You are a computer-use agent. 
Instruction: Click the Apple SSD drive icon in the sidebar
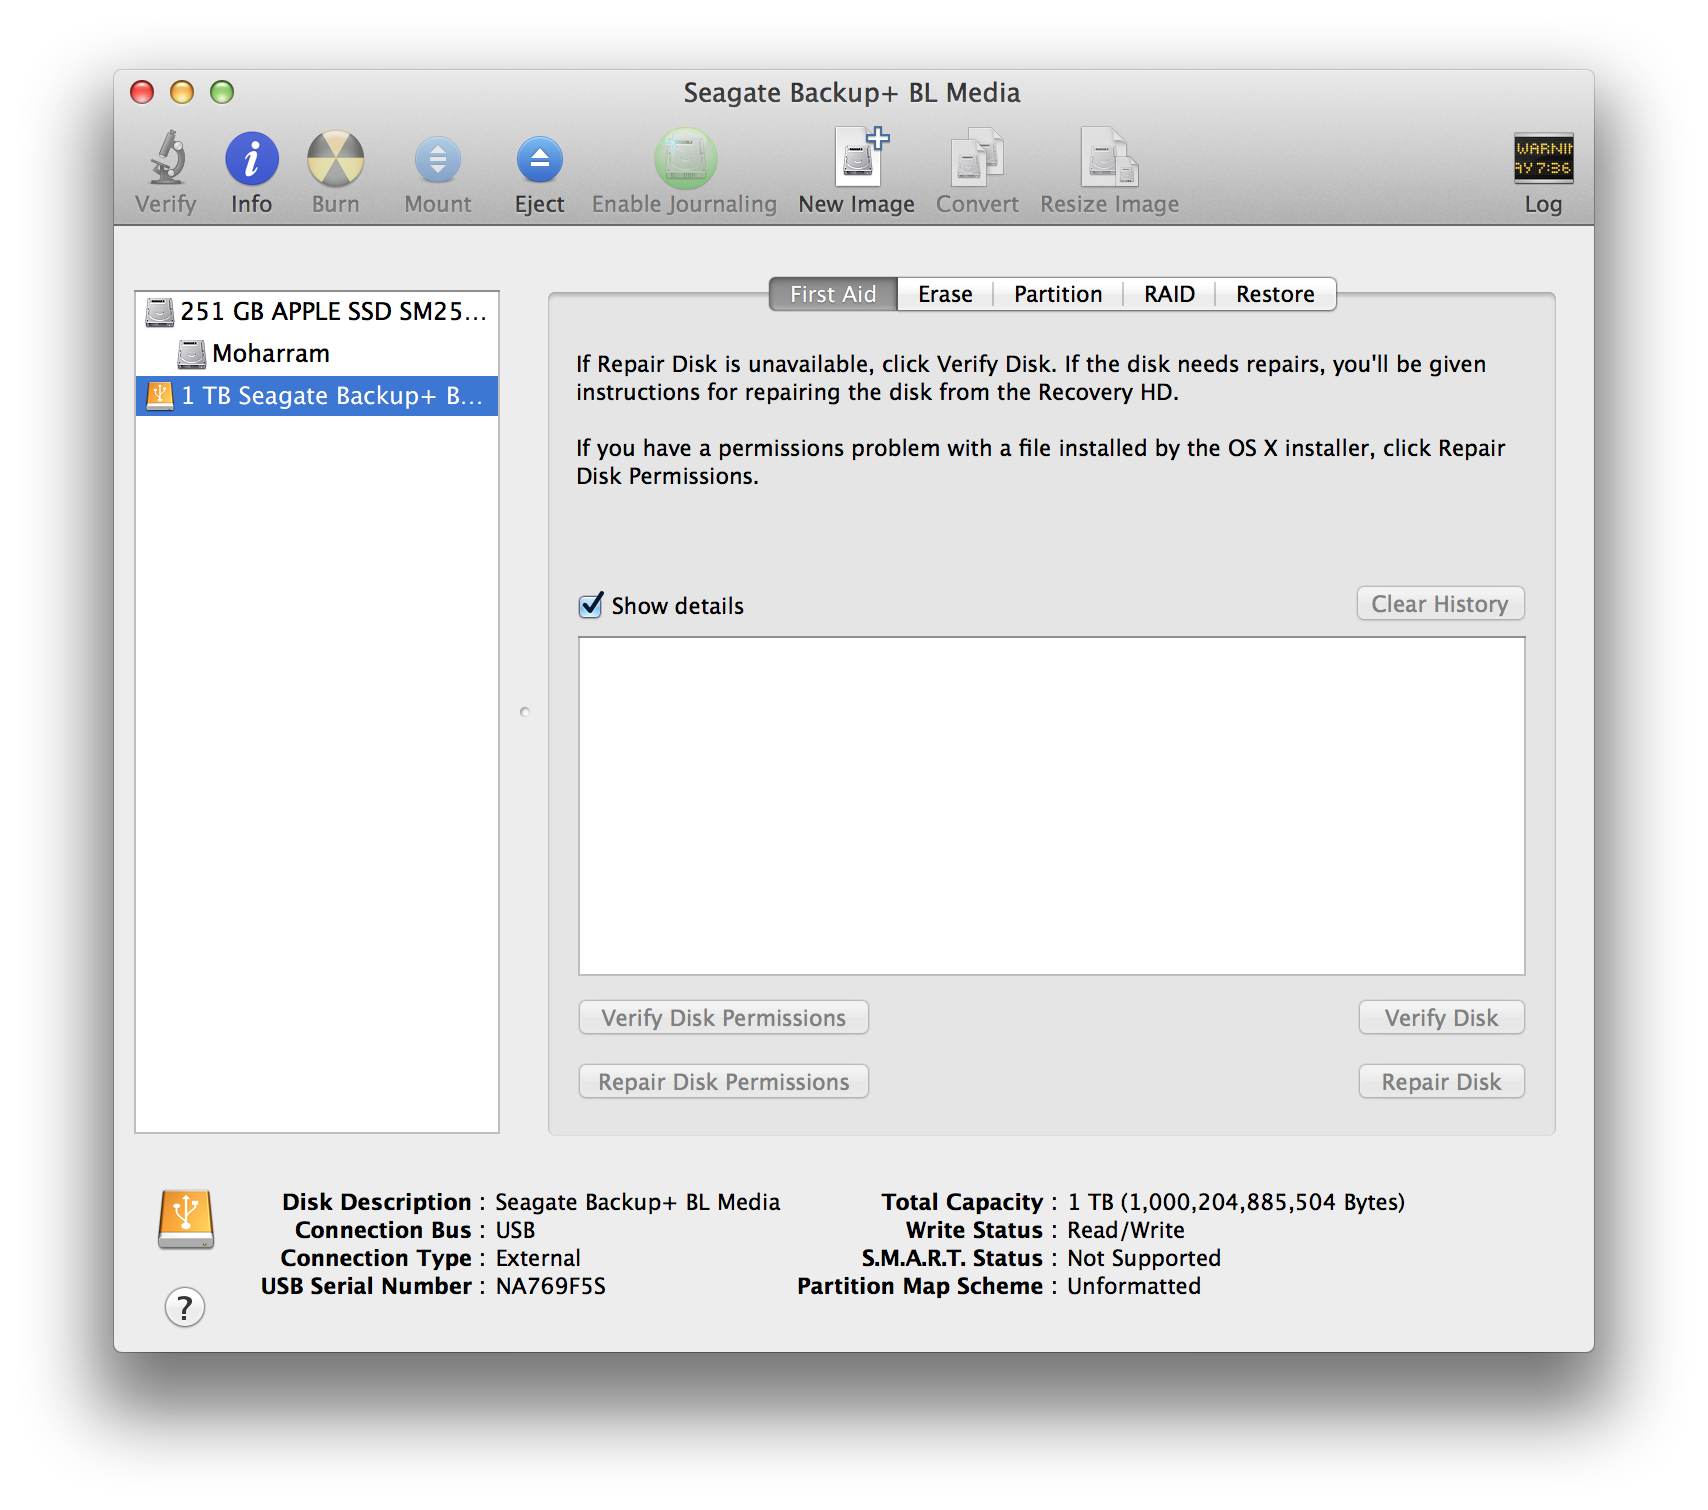(160, 312)
